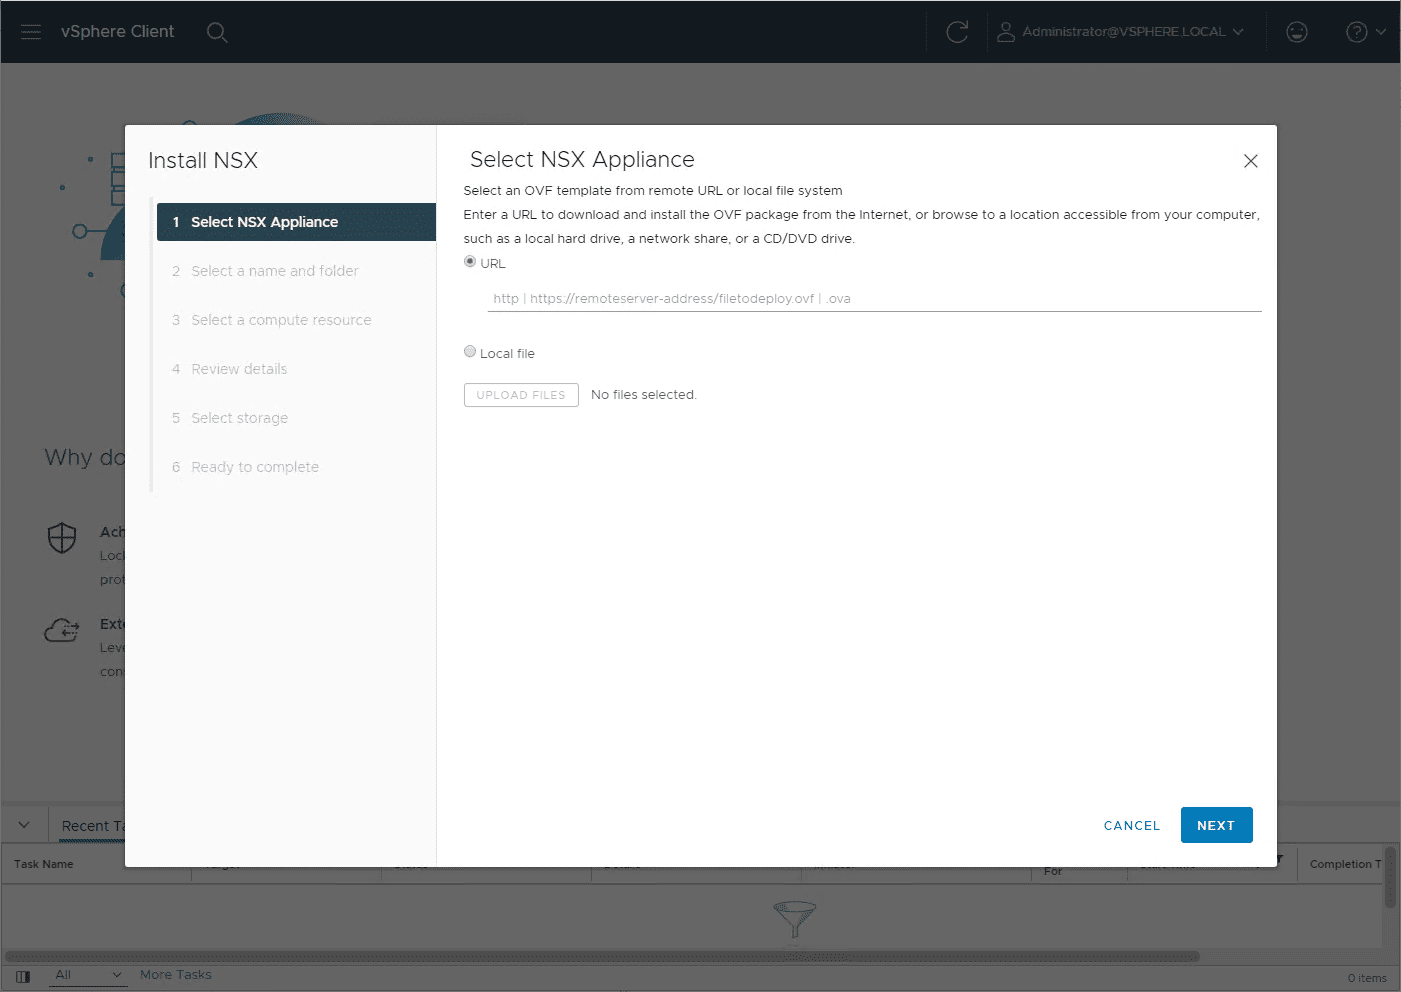Click the help question mark icon
Screen dimensions: 1401x992
(1356, 31)
